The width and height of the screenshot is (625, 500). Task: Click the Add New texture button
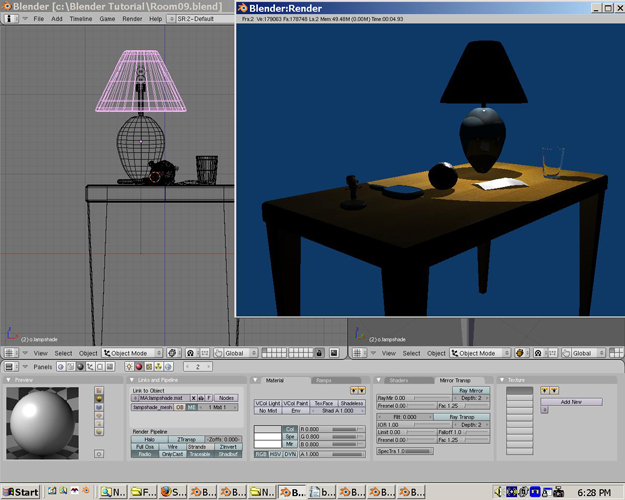pyautogui.click(x=571, y=401)
